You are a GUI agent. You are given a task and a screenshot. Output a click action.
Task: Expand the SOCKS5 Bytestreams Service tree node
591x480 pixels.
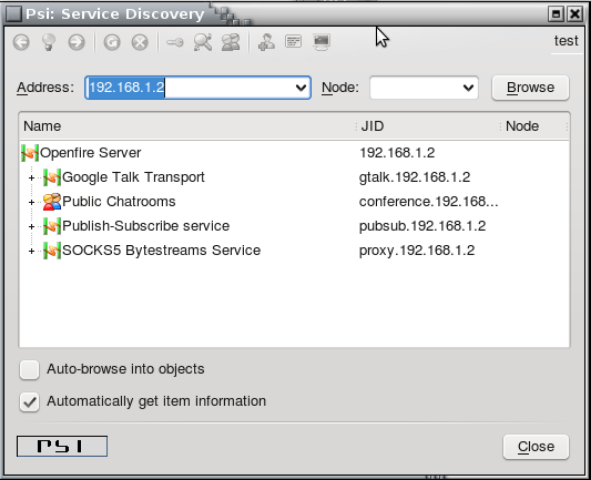point(32,251)
